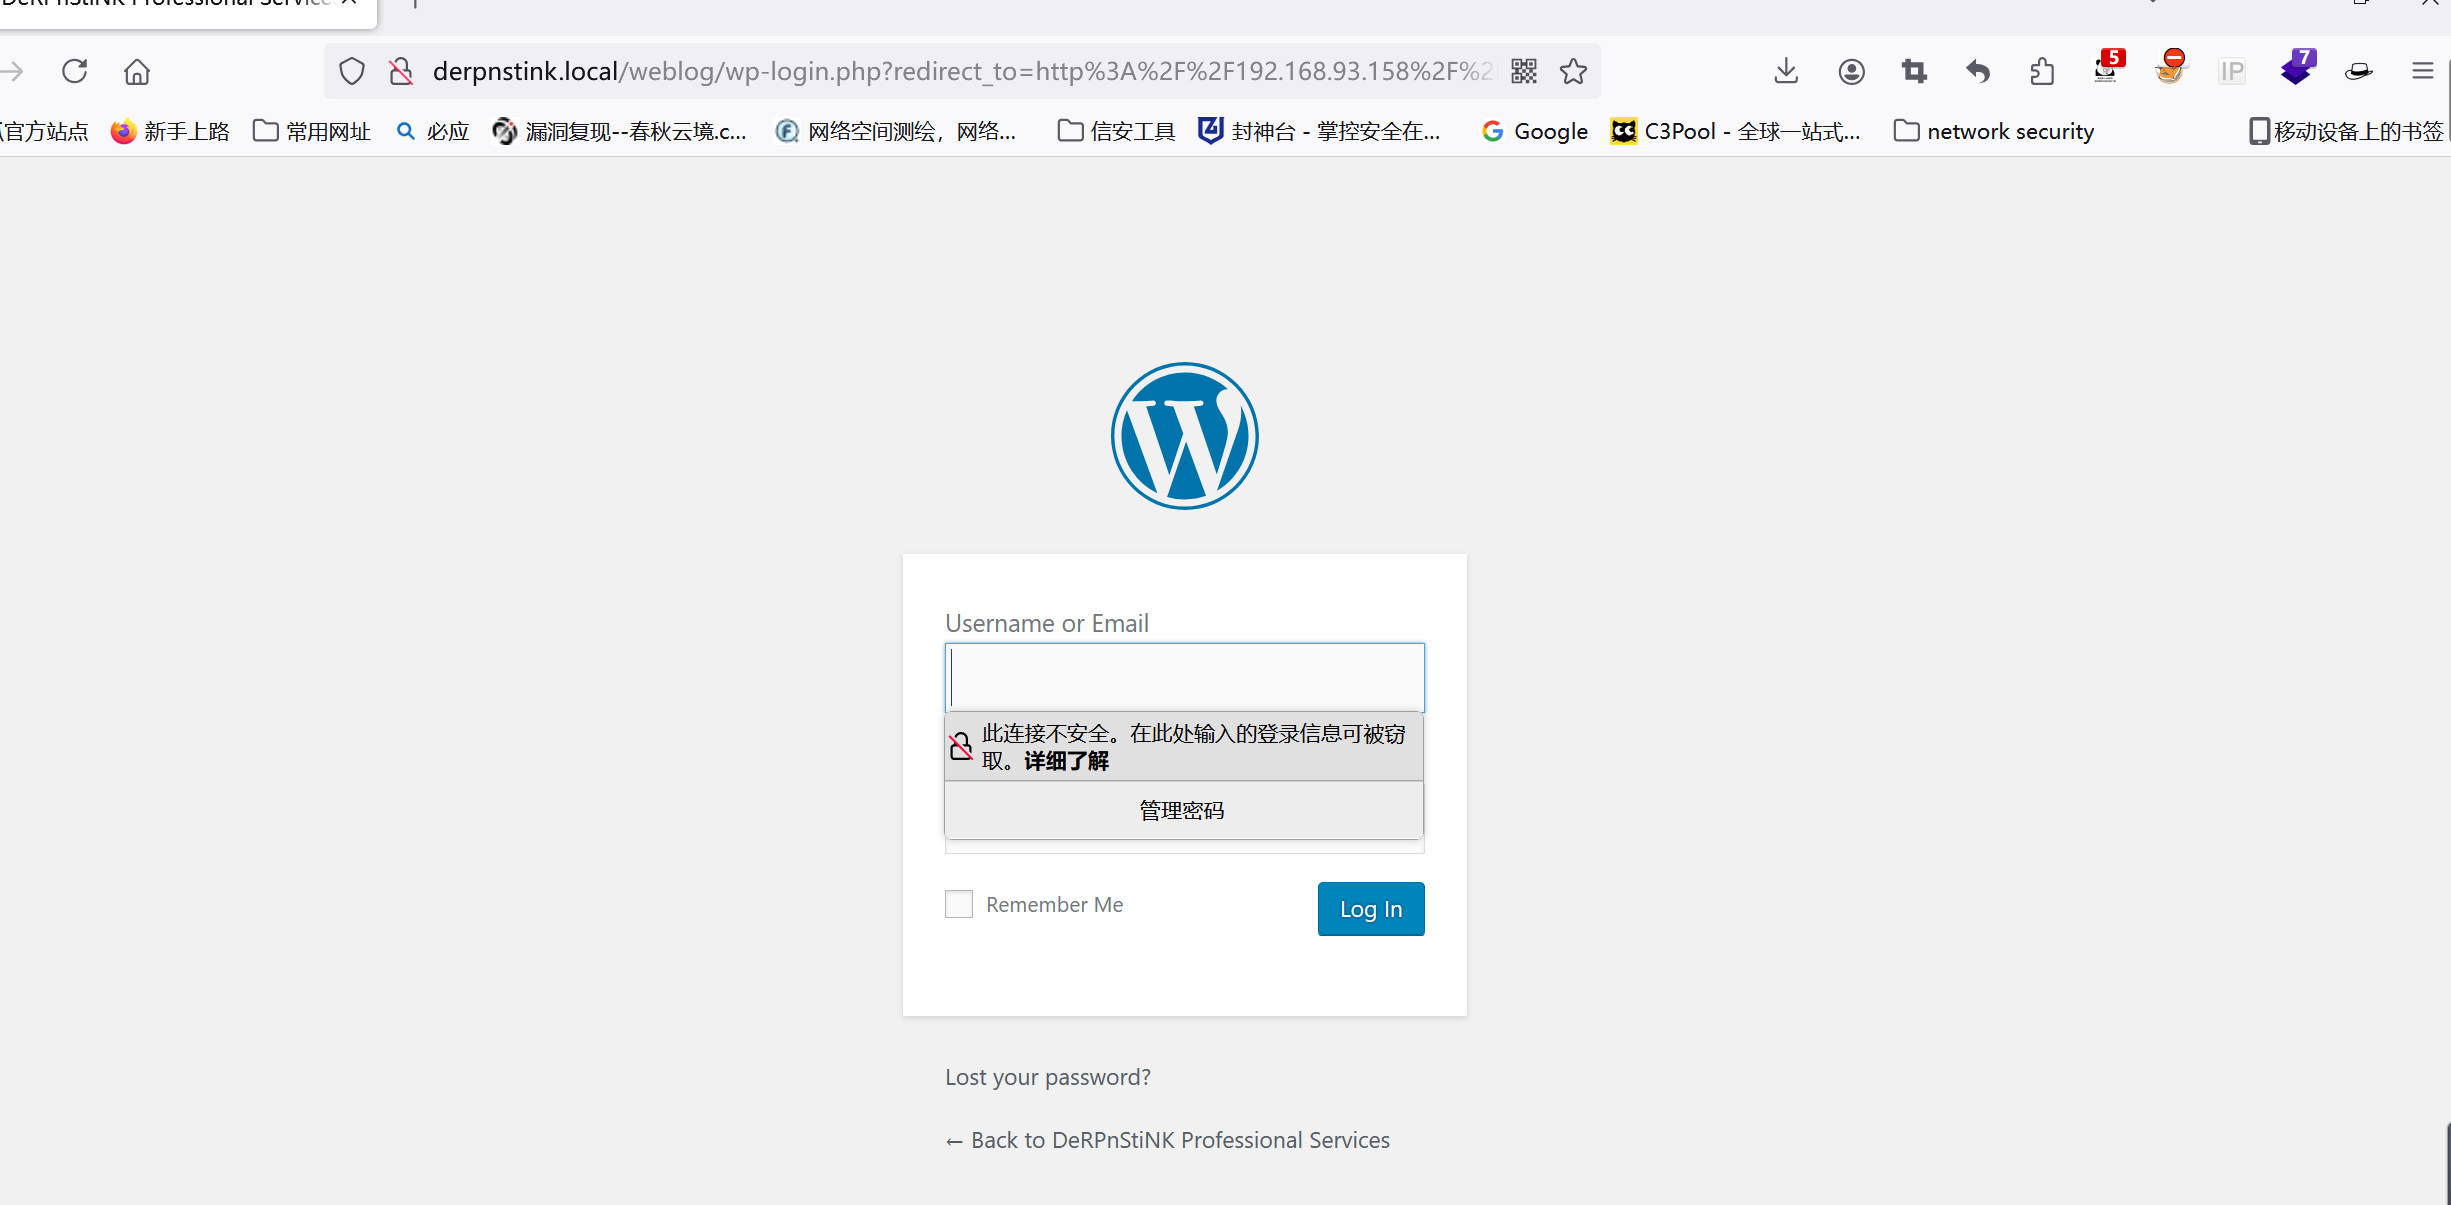Open the extensions puzzle icon
This screenshot has height=1205, width=2451.
[2042, 71]
